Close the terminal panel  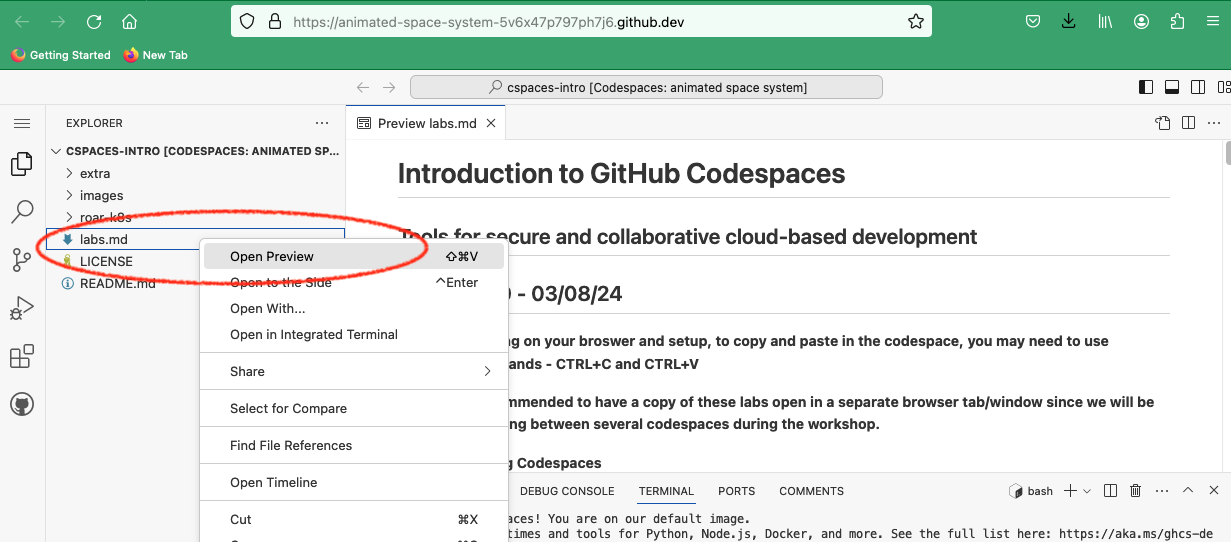1213,491
